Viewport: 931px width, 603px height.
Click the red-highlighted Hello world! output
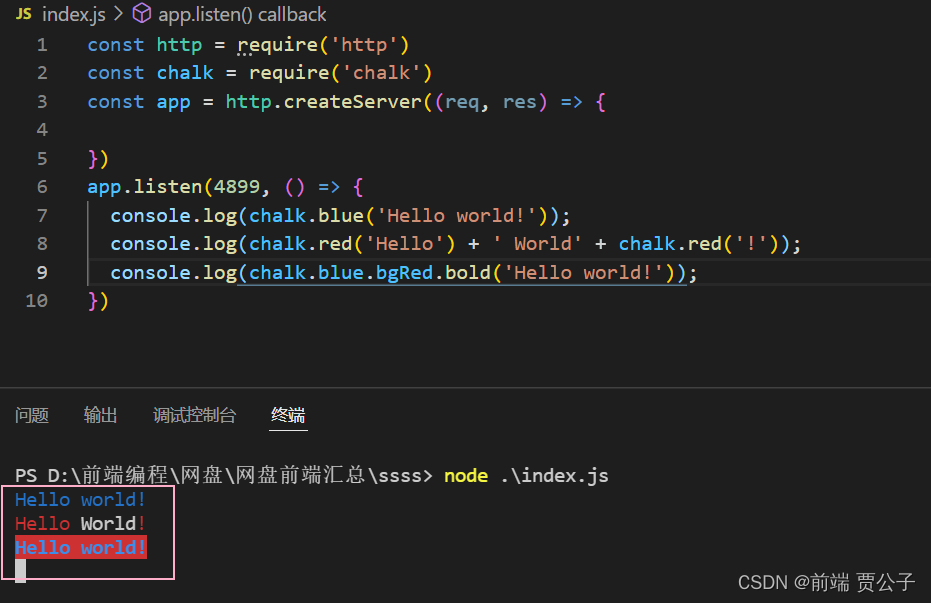point(79,547)
